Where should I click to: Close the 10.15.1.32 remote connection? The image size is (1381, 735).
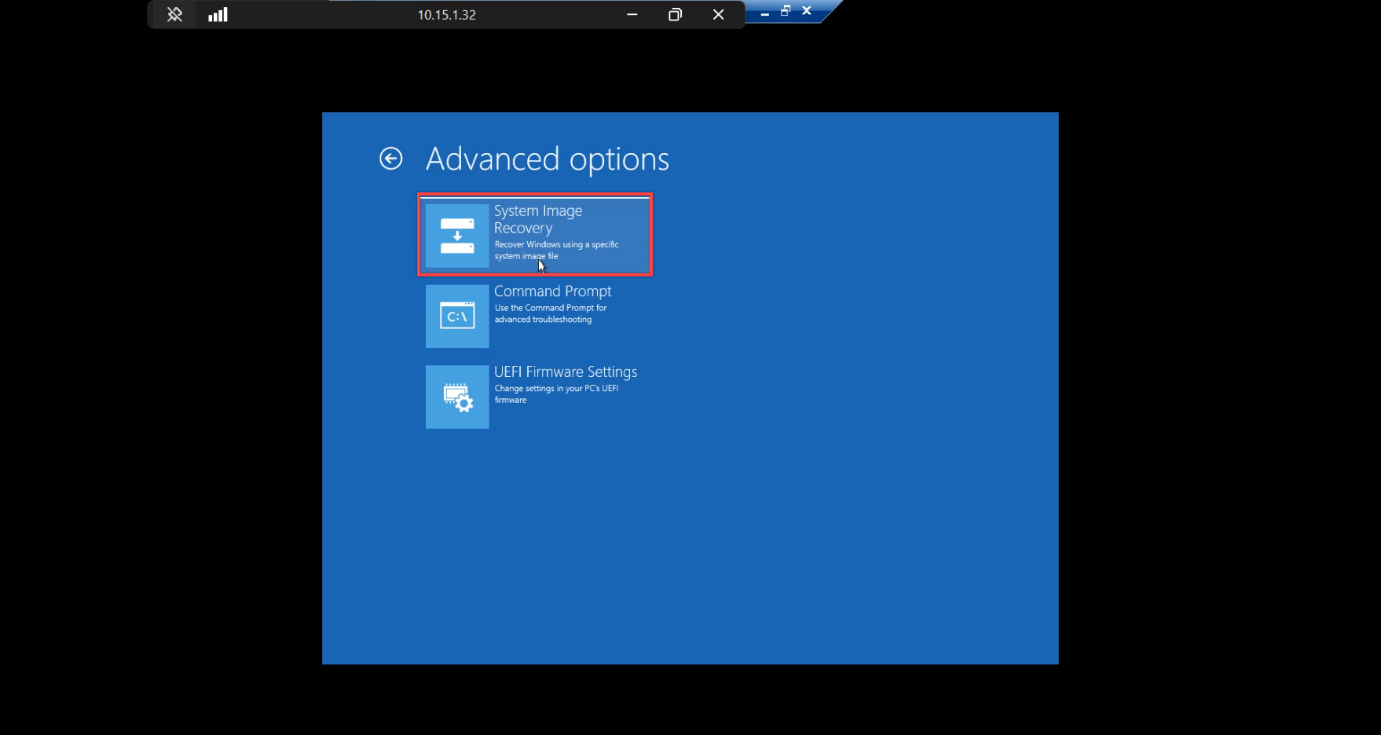point(718,14)
